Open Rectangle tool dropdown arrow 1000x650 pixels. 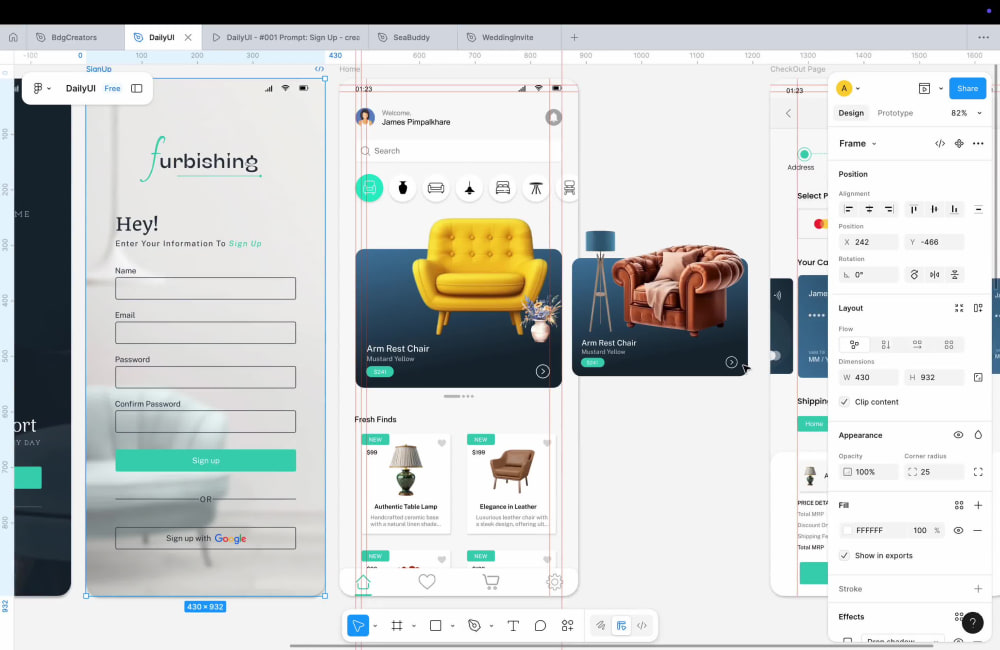tap(453, 626)
